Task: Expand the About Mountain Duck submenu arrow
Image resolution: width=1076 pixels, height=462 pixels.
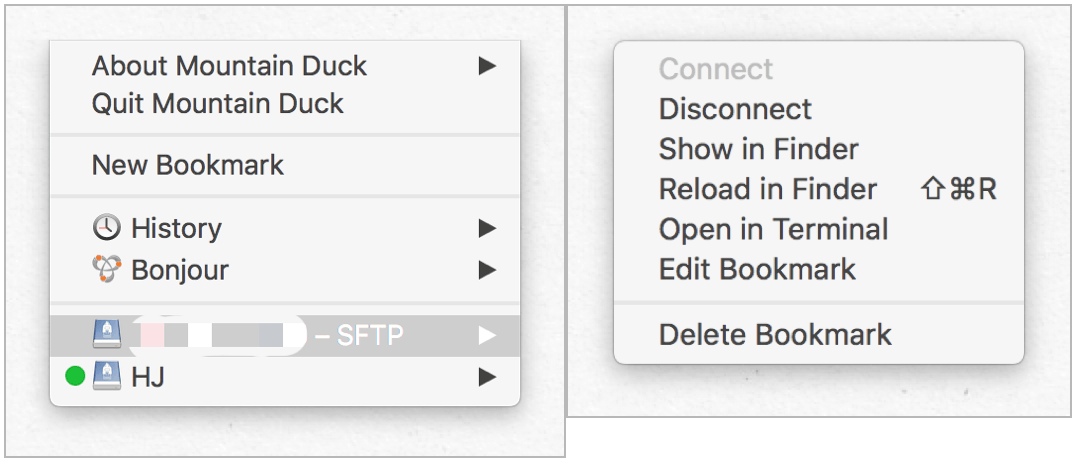Action: [487, 66]
